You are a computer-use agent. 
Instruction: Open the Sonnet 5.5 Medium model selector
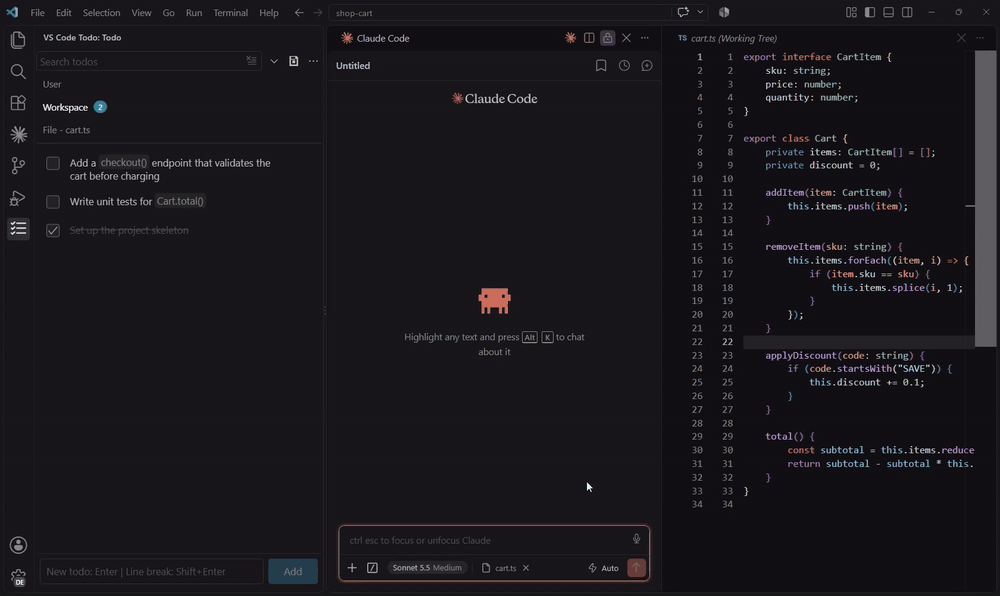[x=427, y=567]
